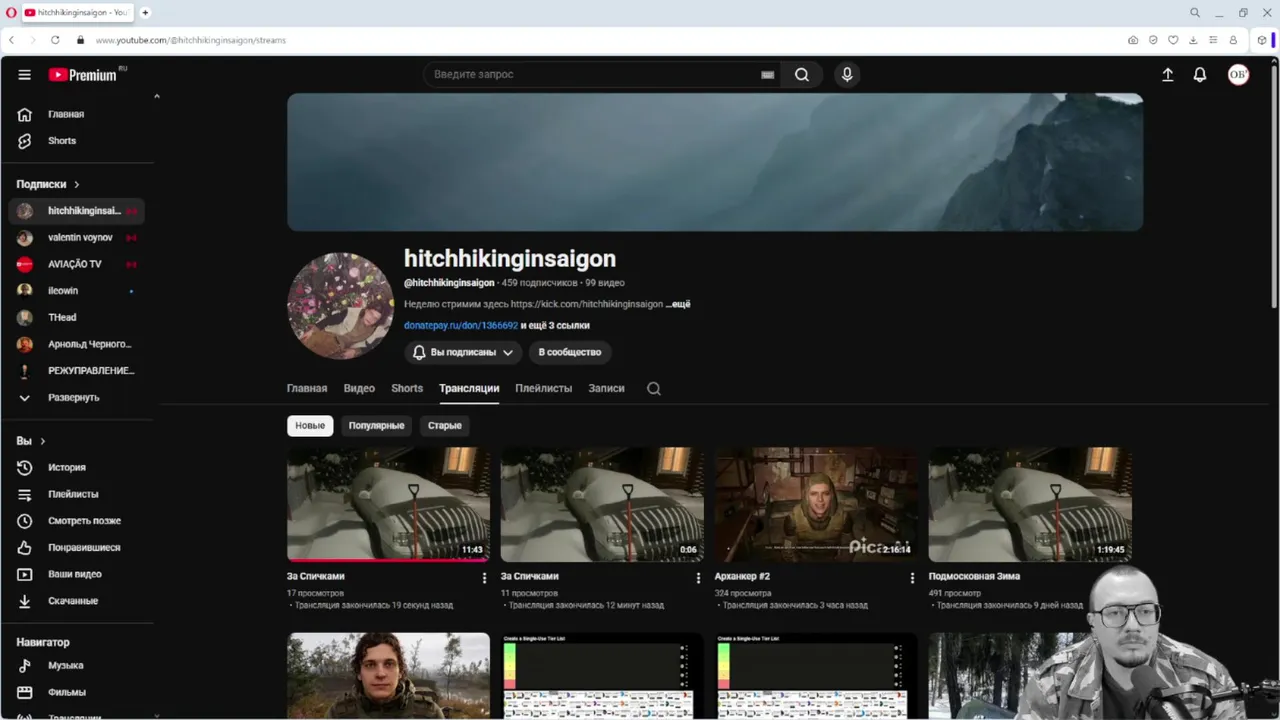Image resolution: width=1280 pixels, height=720 pixels.
Task: Open Скачанные in sidebar
Action: pos(76,601)
